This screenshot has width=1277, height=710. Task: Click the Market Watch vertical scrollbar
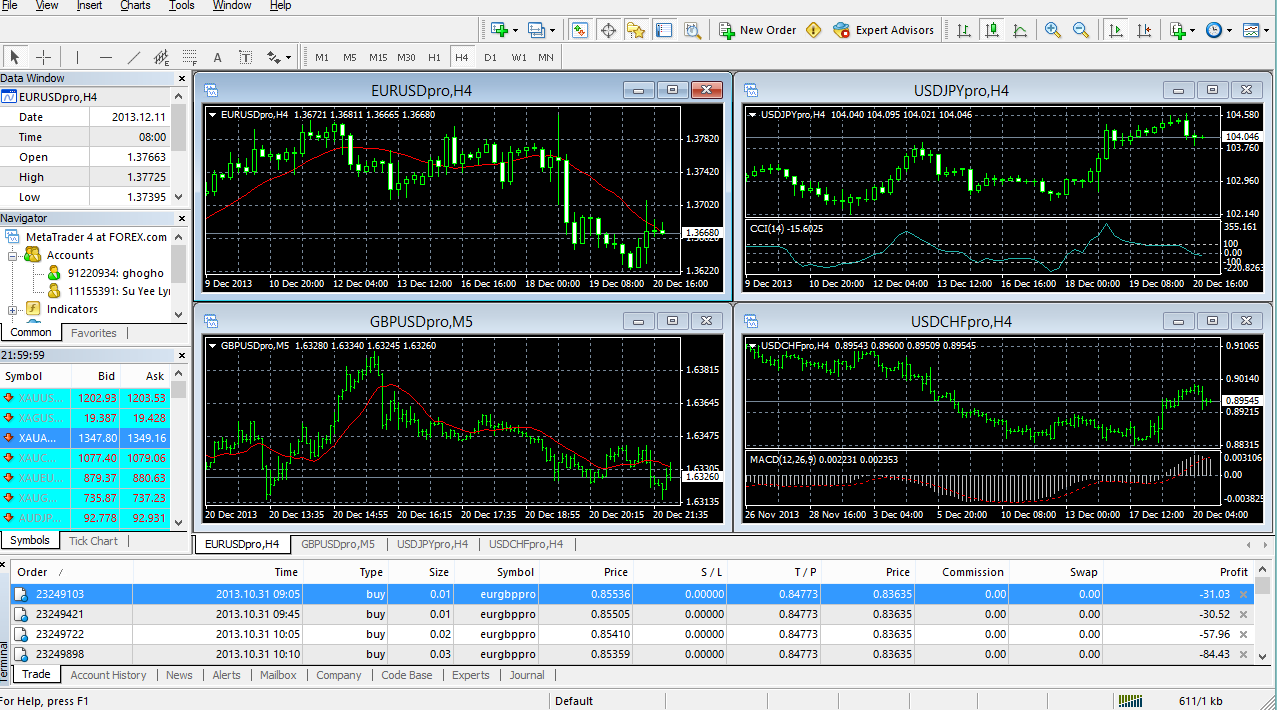(179, 450)
